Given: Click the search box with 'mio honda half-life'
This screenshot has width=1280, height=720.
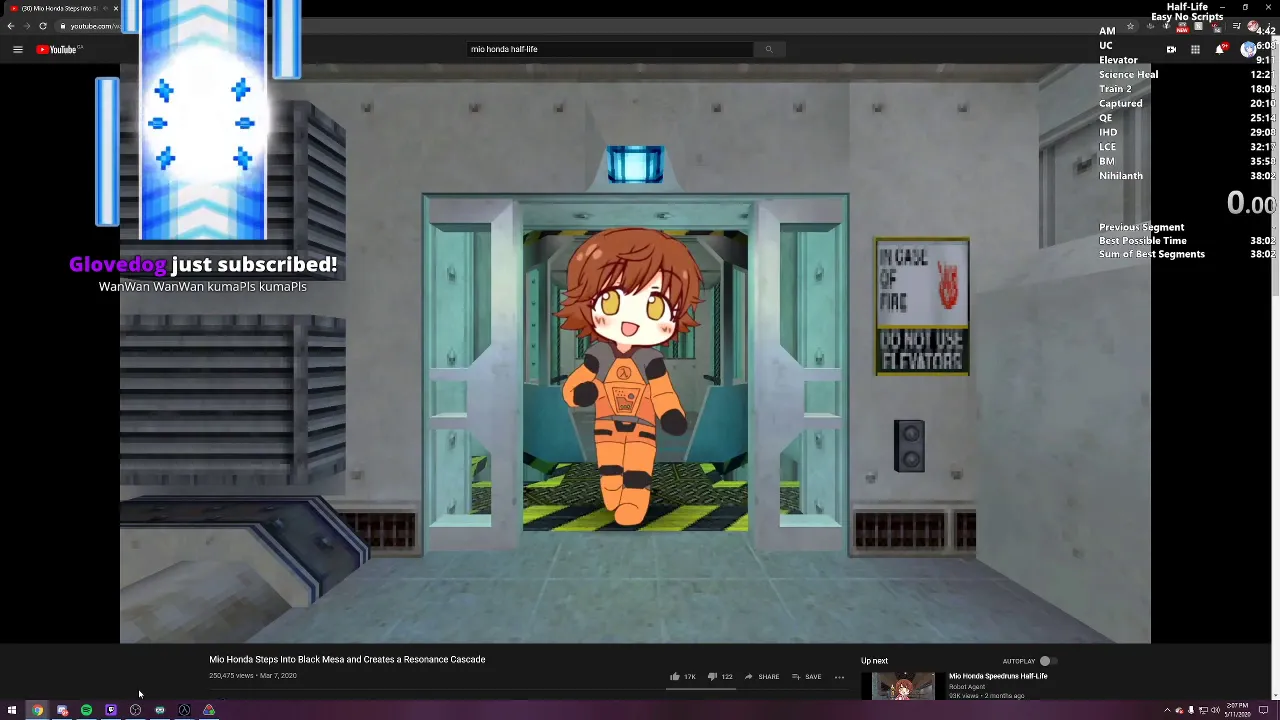Looking at the screenshot, I should tap(610, 49).
